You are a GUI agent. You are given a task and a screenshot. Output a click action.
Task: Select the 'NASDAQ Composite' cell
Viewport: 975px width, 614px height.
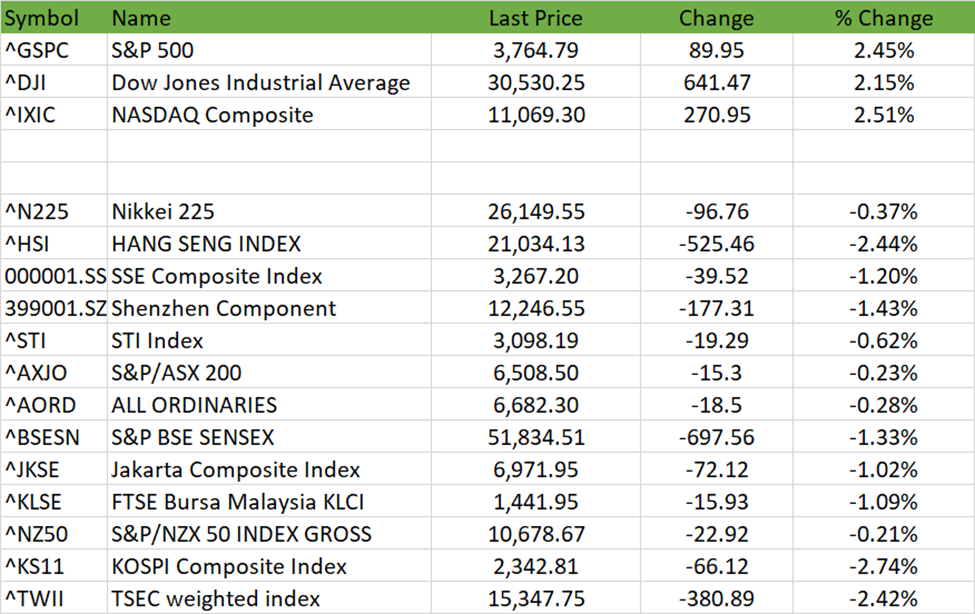(269, 114)
